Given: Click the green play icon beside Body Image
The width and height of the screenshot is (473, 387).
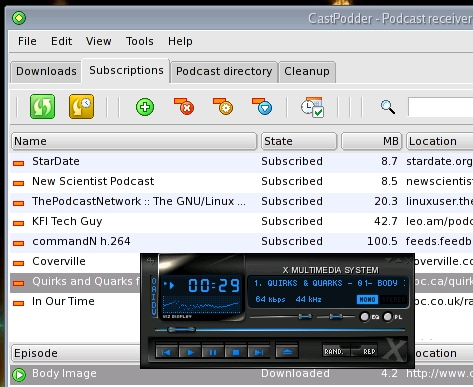Looking at the screenshot, I should click(19, 375).
